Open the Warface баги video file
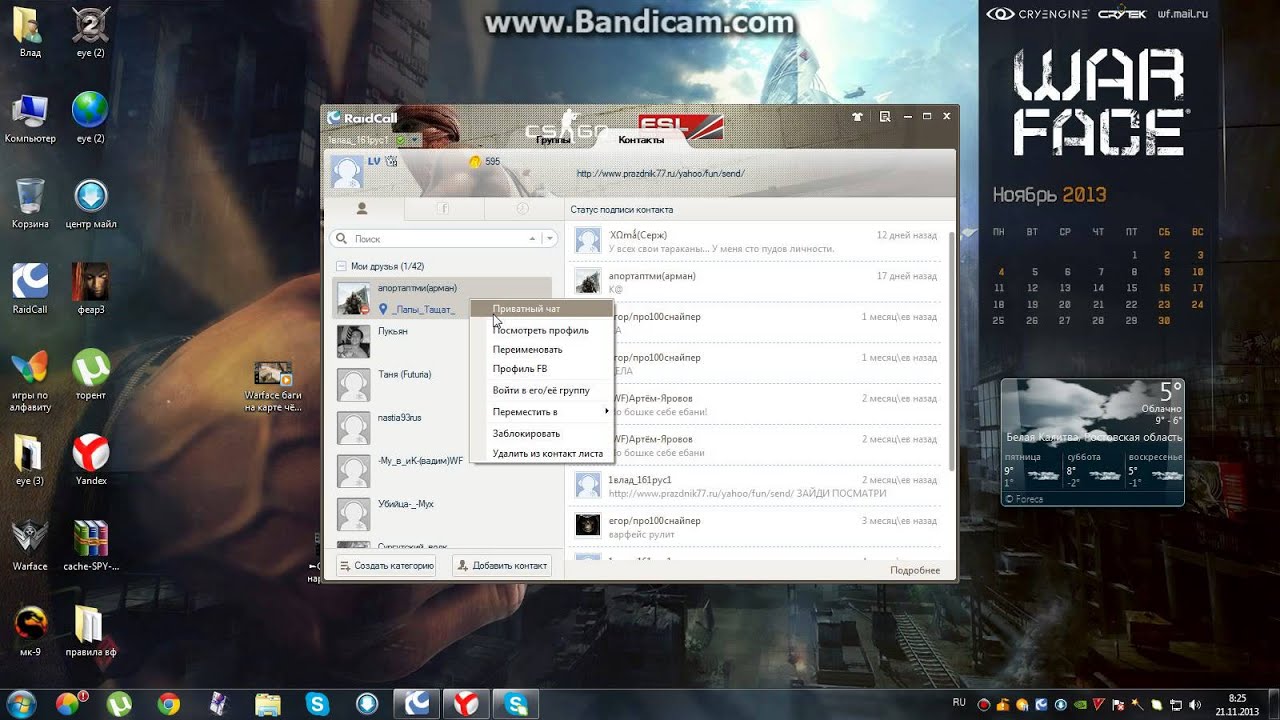 (x=273, y=388)
